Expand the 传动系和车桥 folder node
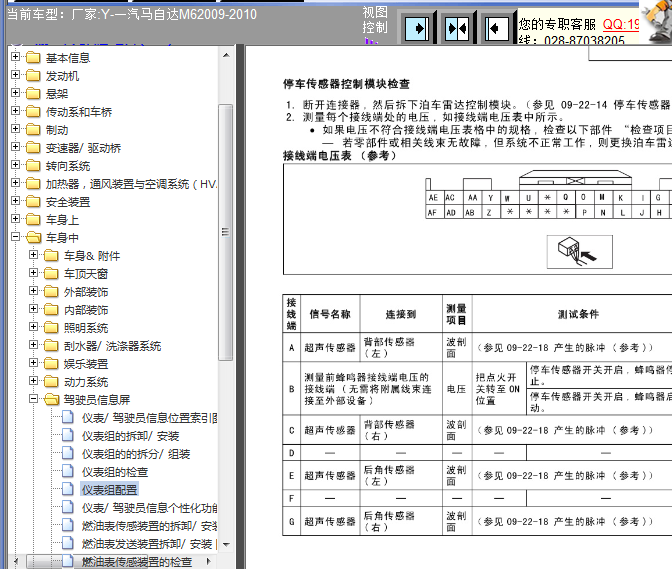 15,111
